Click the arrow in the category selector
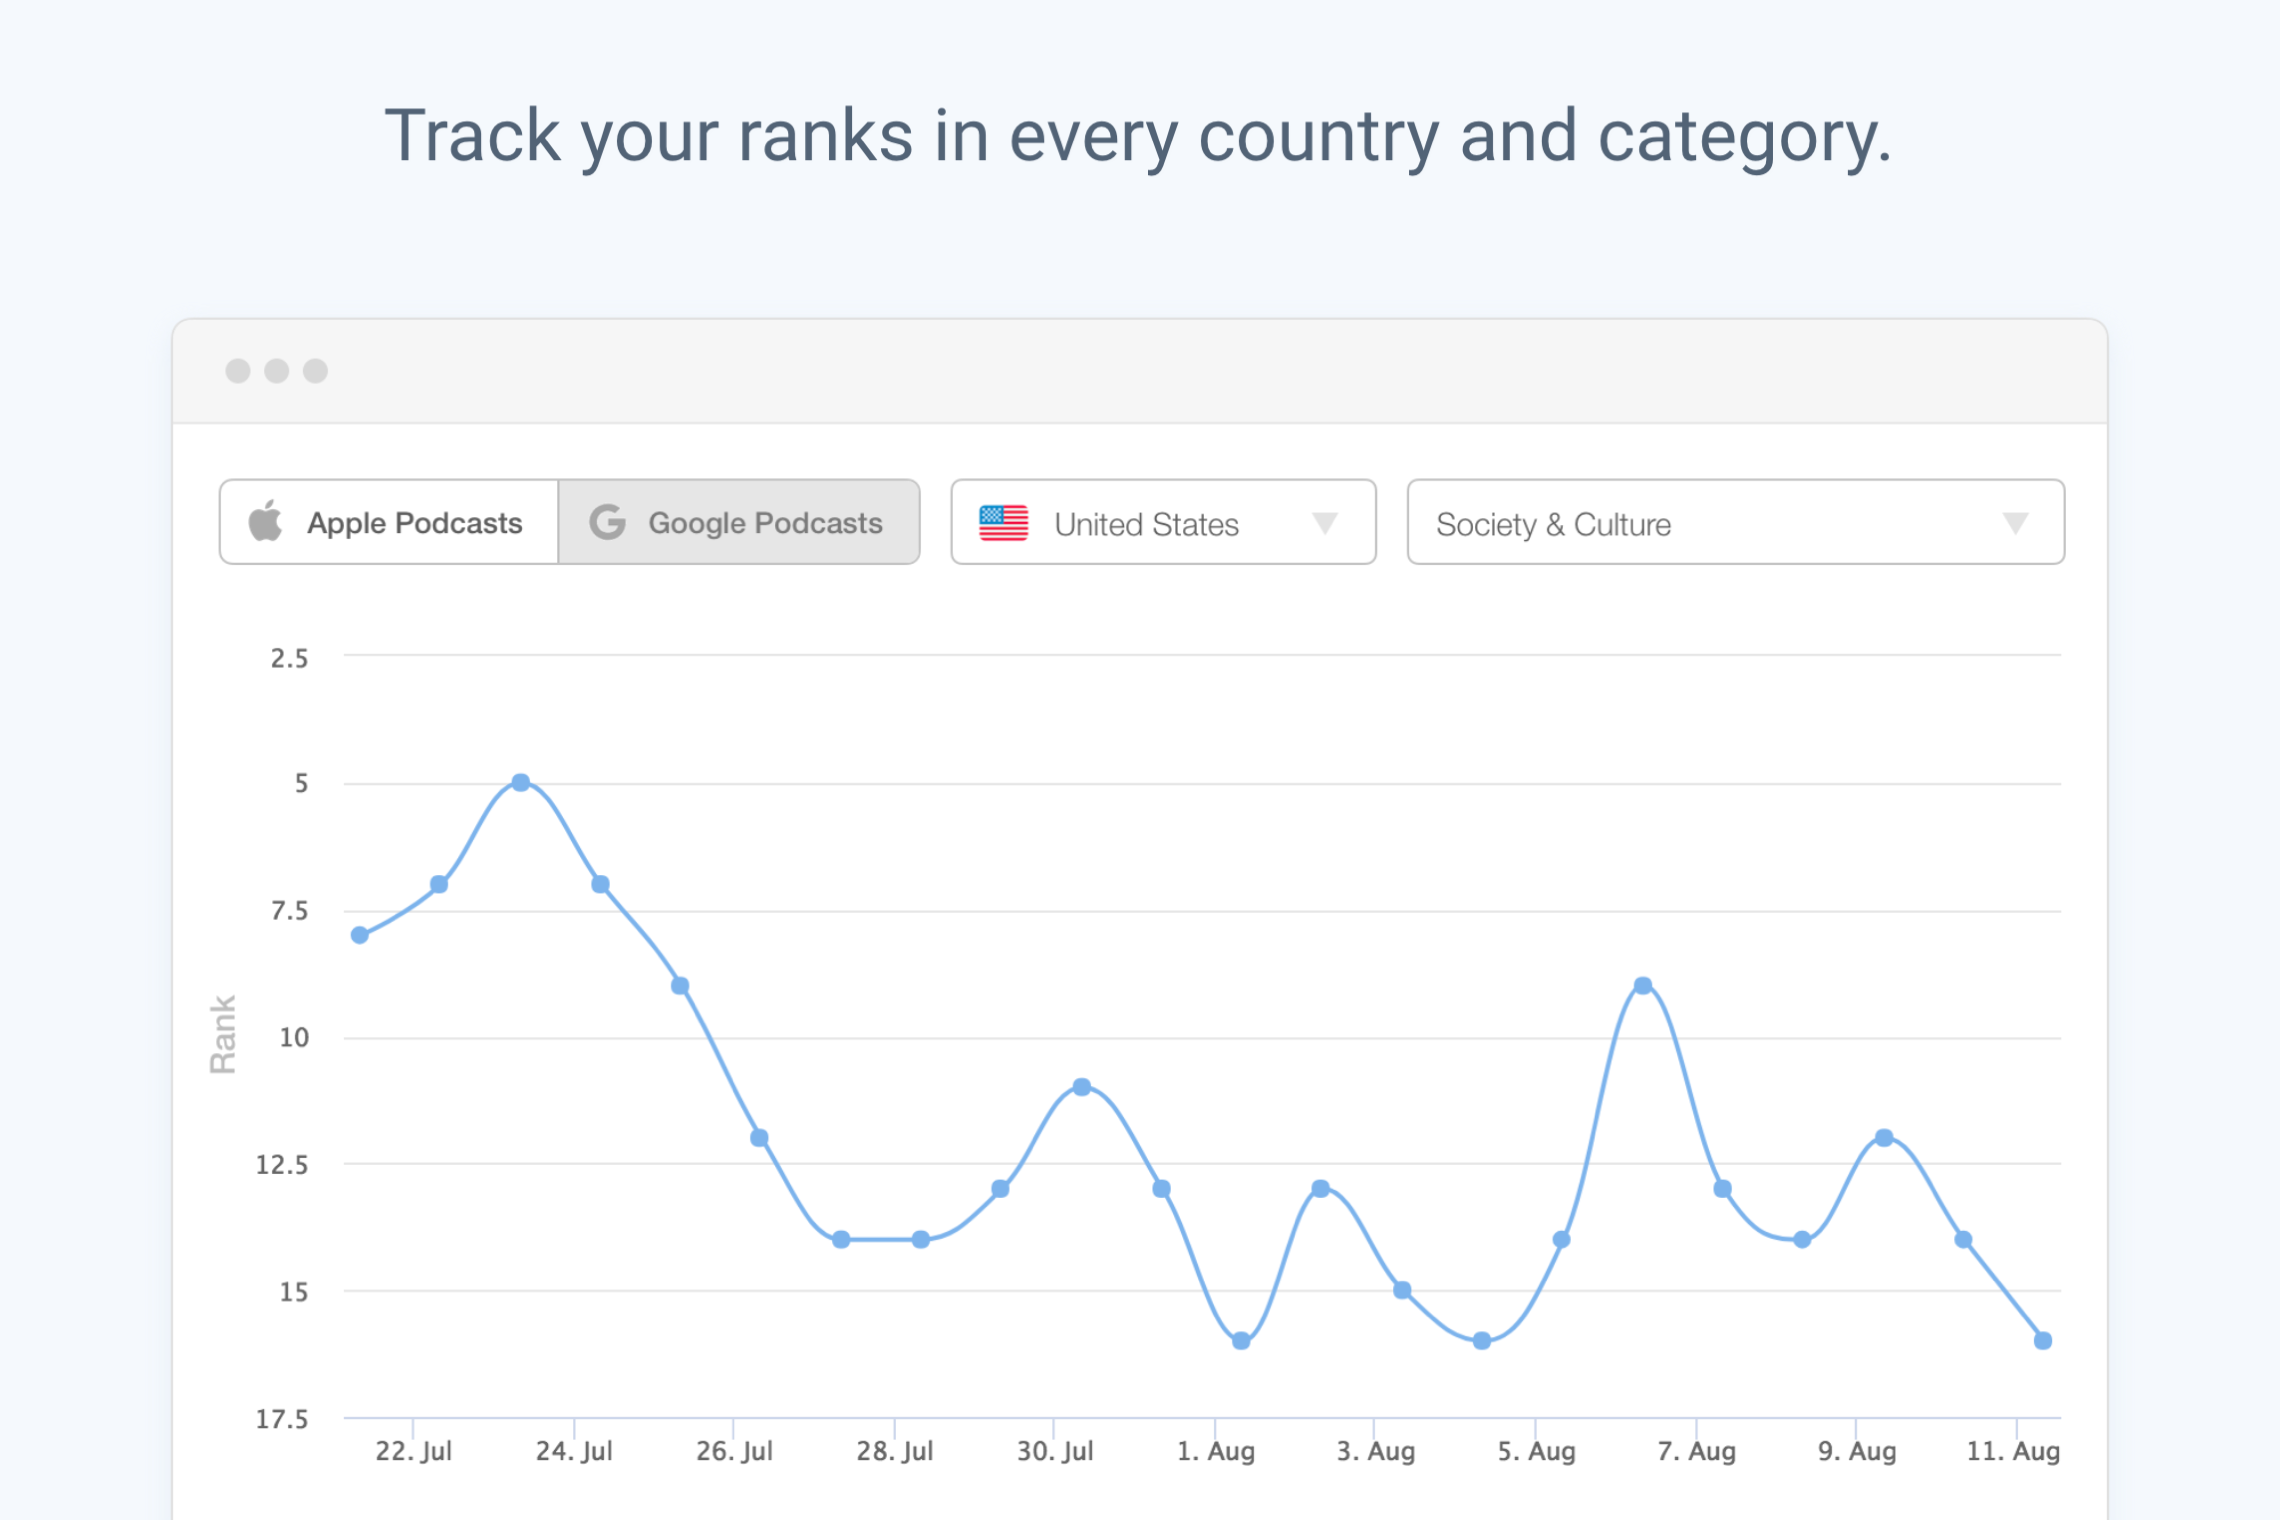 click(2015, 523)
